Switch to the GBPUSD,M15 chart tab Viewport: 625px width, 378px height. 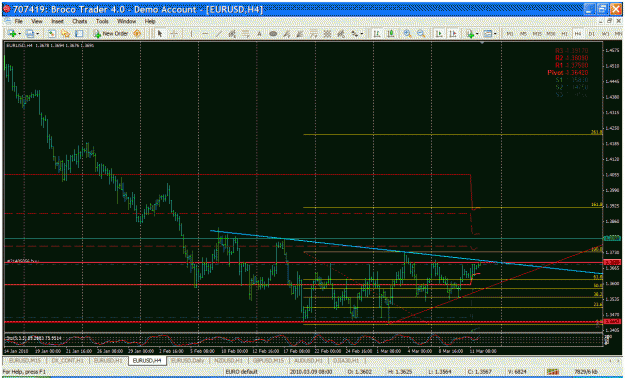point(268,360)
